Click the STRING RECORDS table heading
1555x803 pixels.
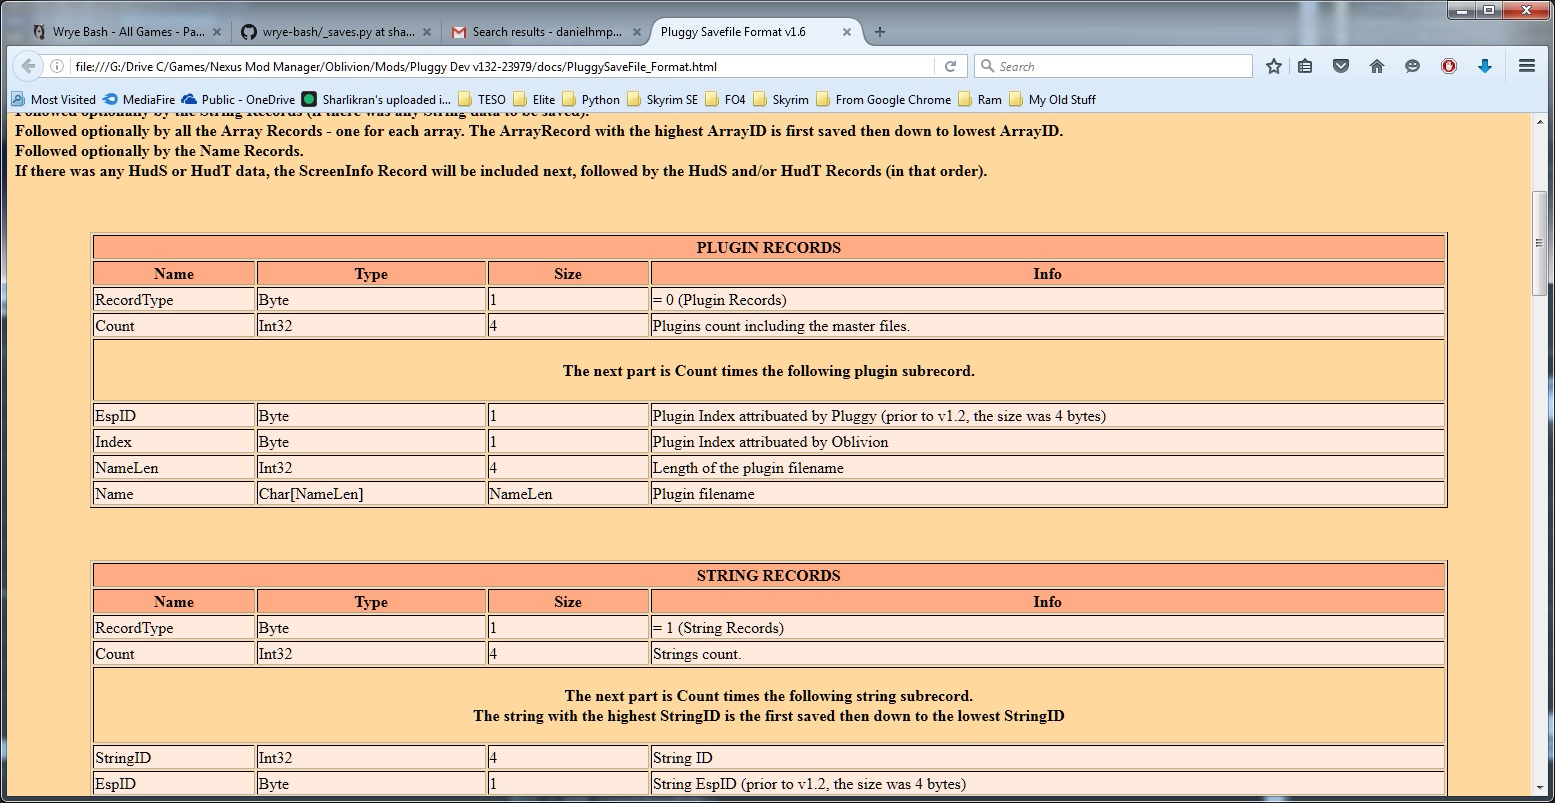768,576
